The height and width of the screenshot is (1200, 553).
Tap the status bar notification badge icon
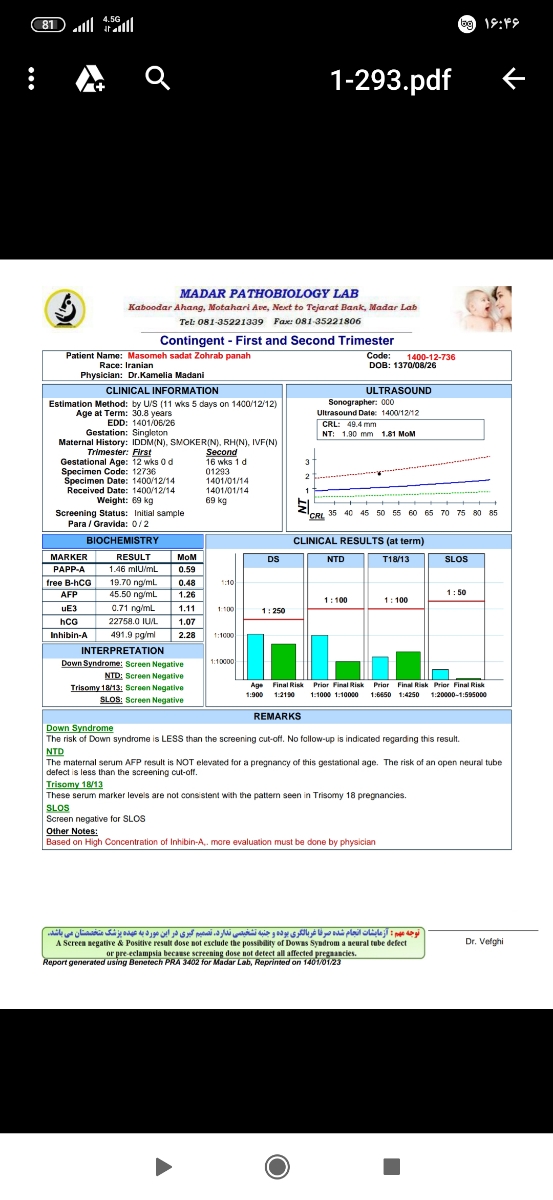tap(465, 24)
